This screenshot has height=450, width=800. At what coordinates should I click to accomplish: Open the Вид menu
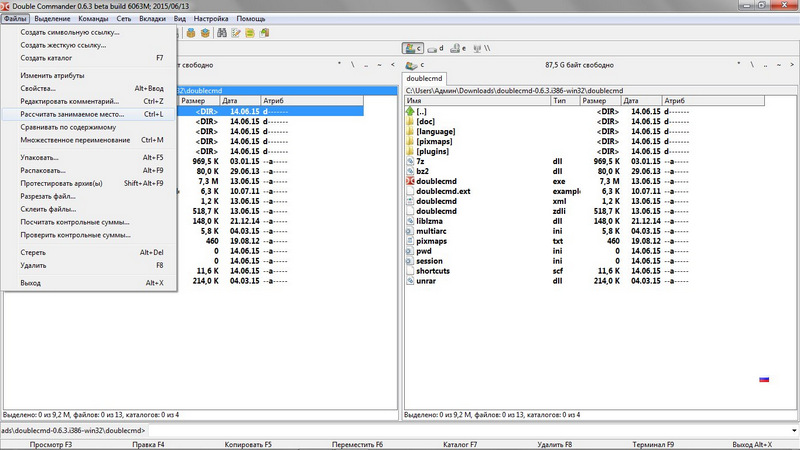(180, 19)
